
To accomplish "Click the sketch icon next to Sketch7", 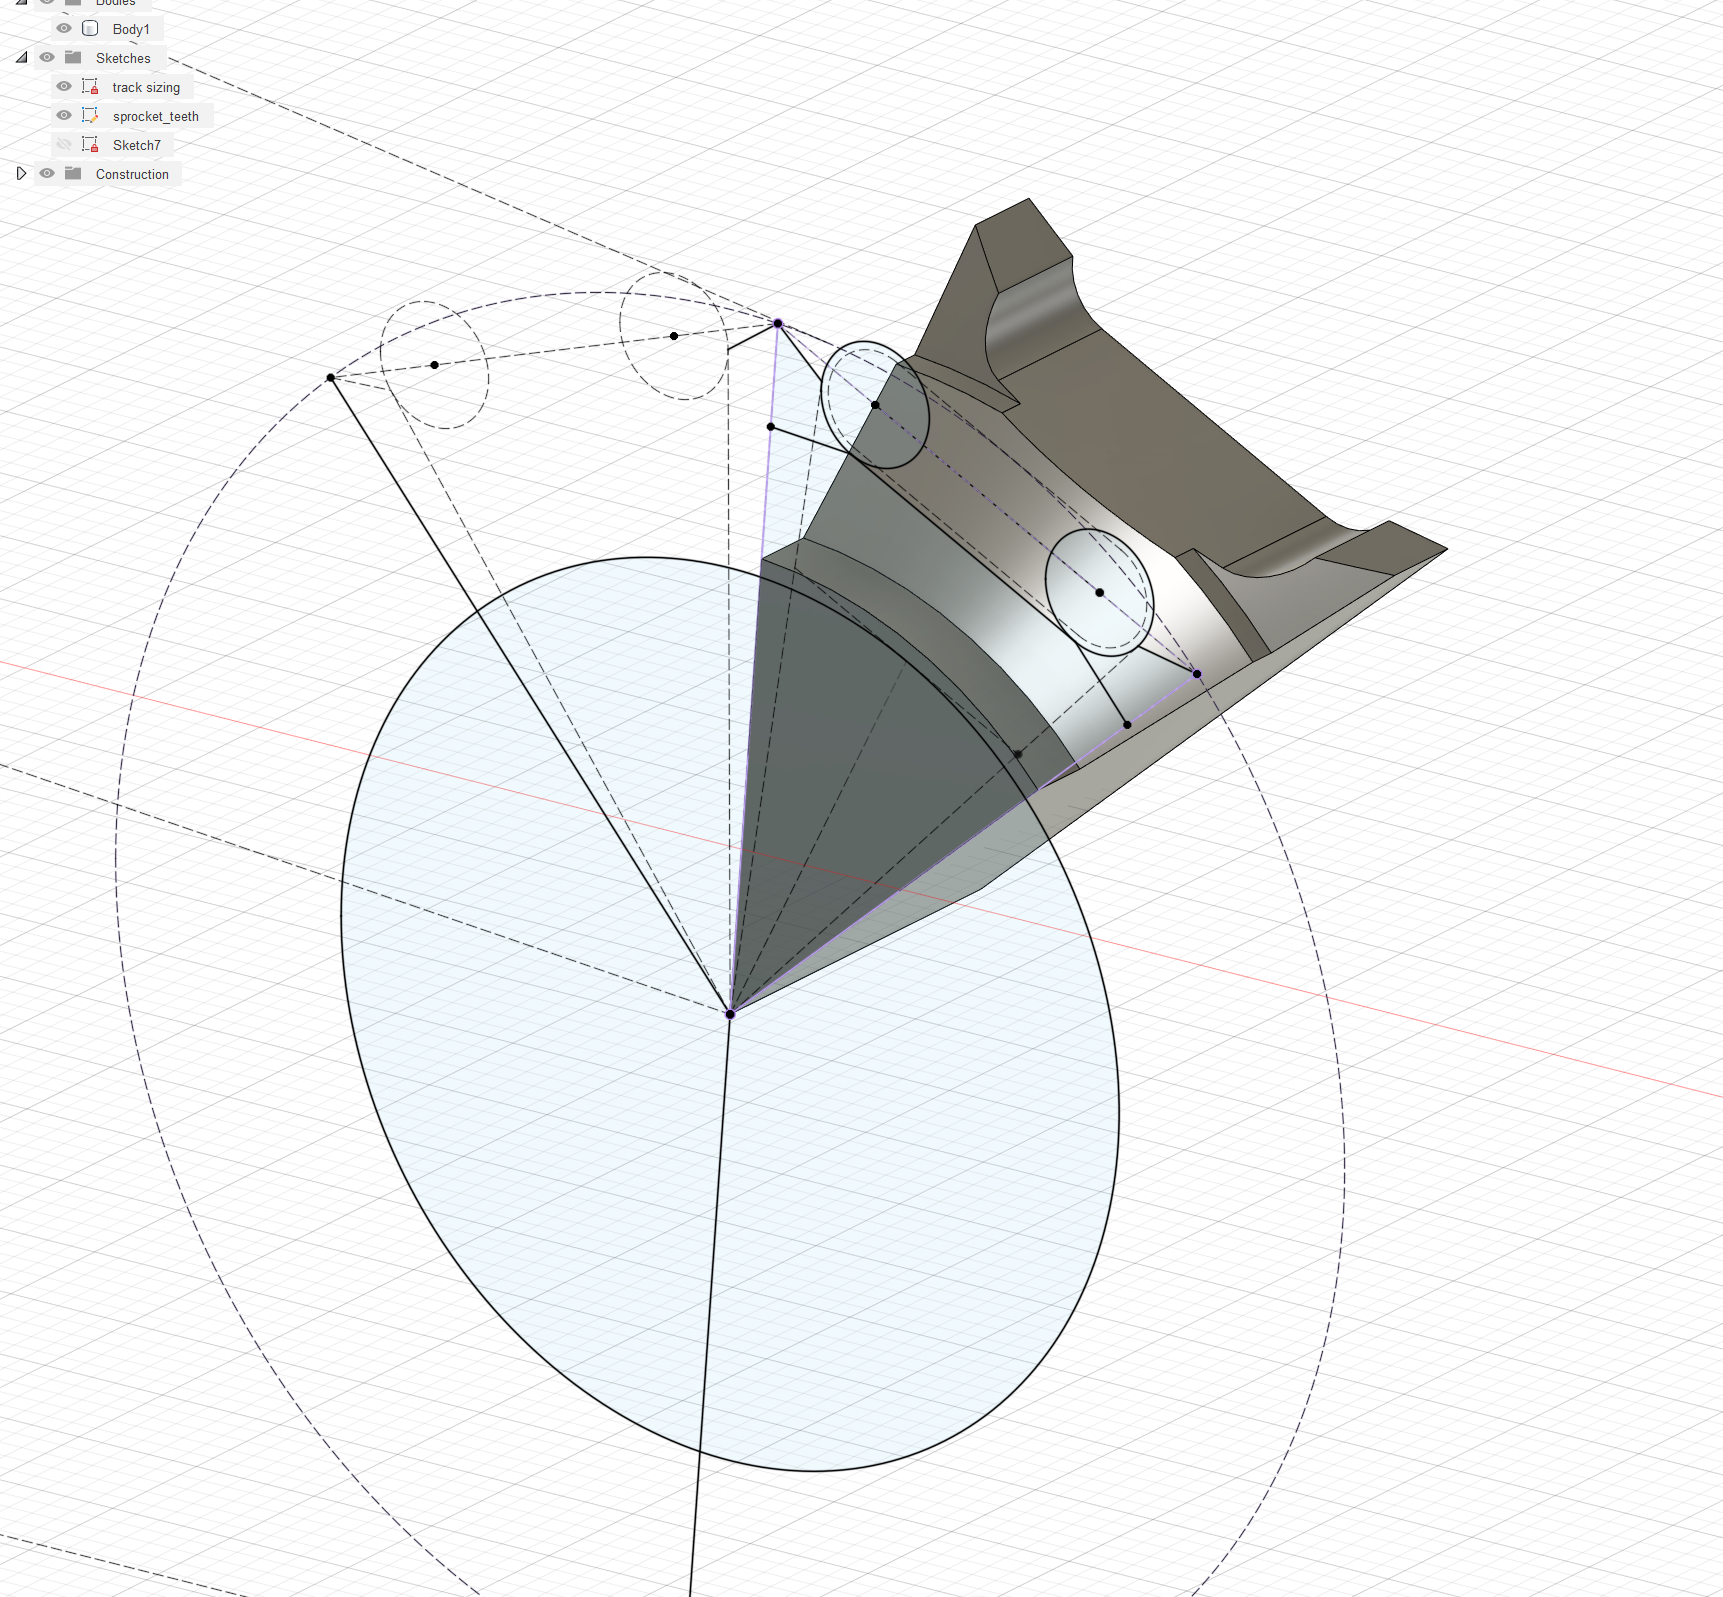I will [x=89, y=145].
